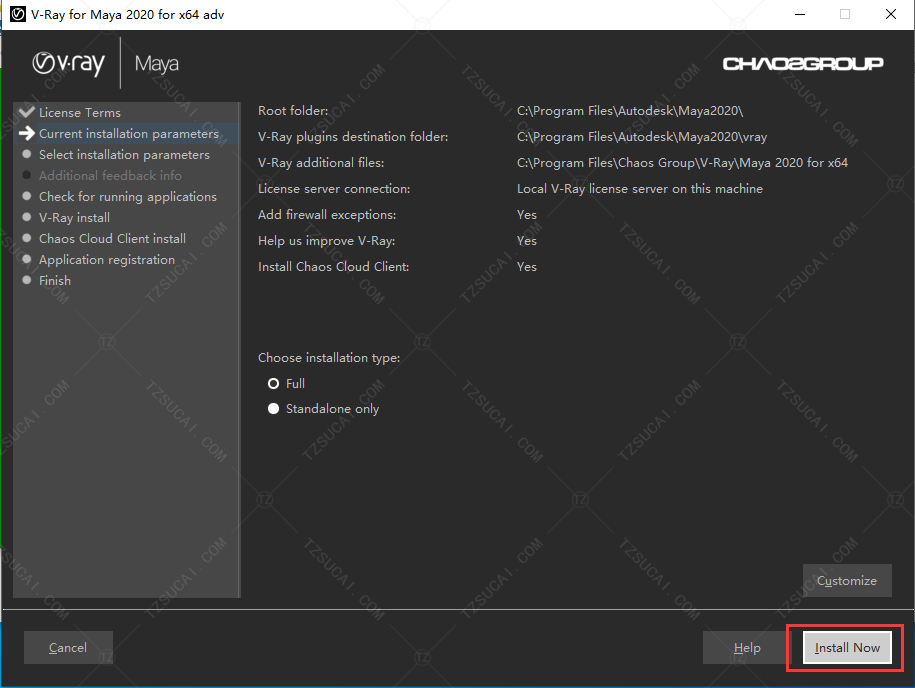Select the Full installation type
The image size is (915, 688).
point(273,383)
